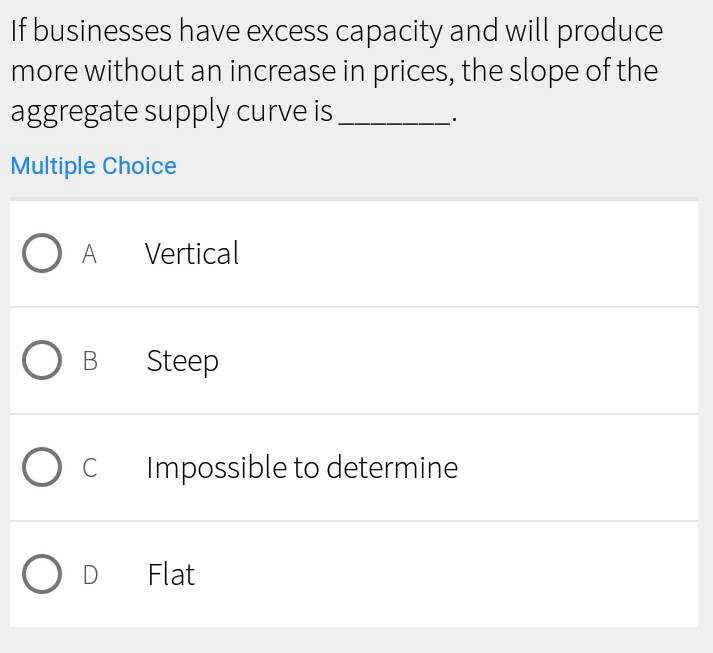Click the letter label B

[90, 361]
